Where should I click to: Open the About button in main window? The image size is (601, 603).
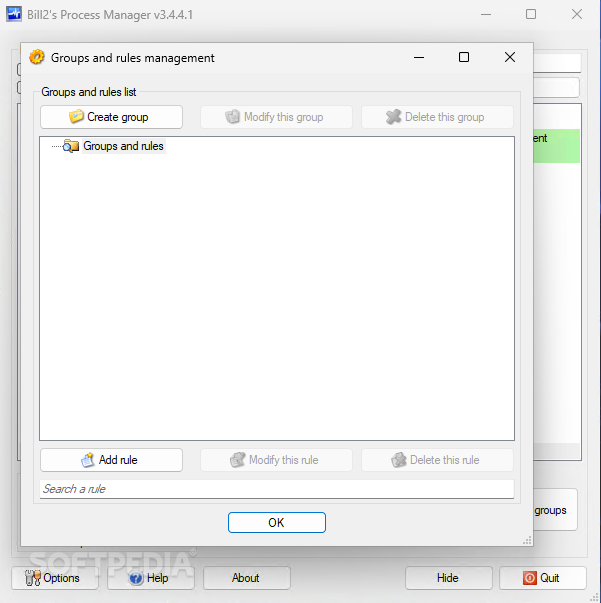pos(247,578)
